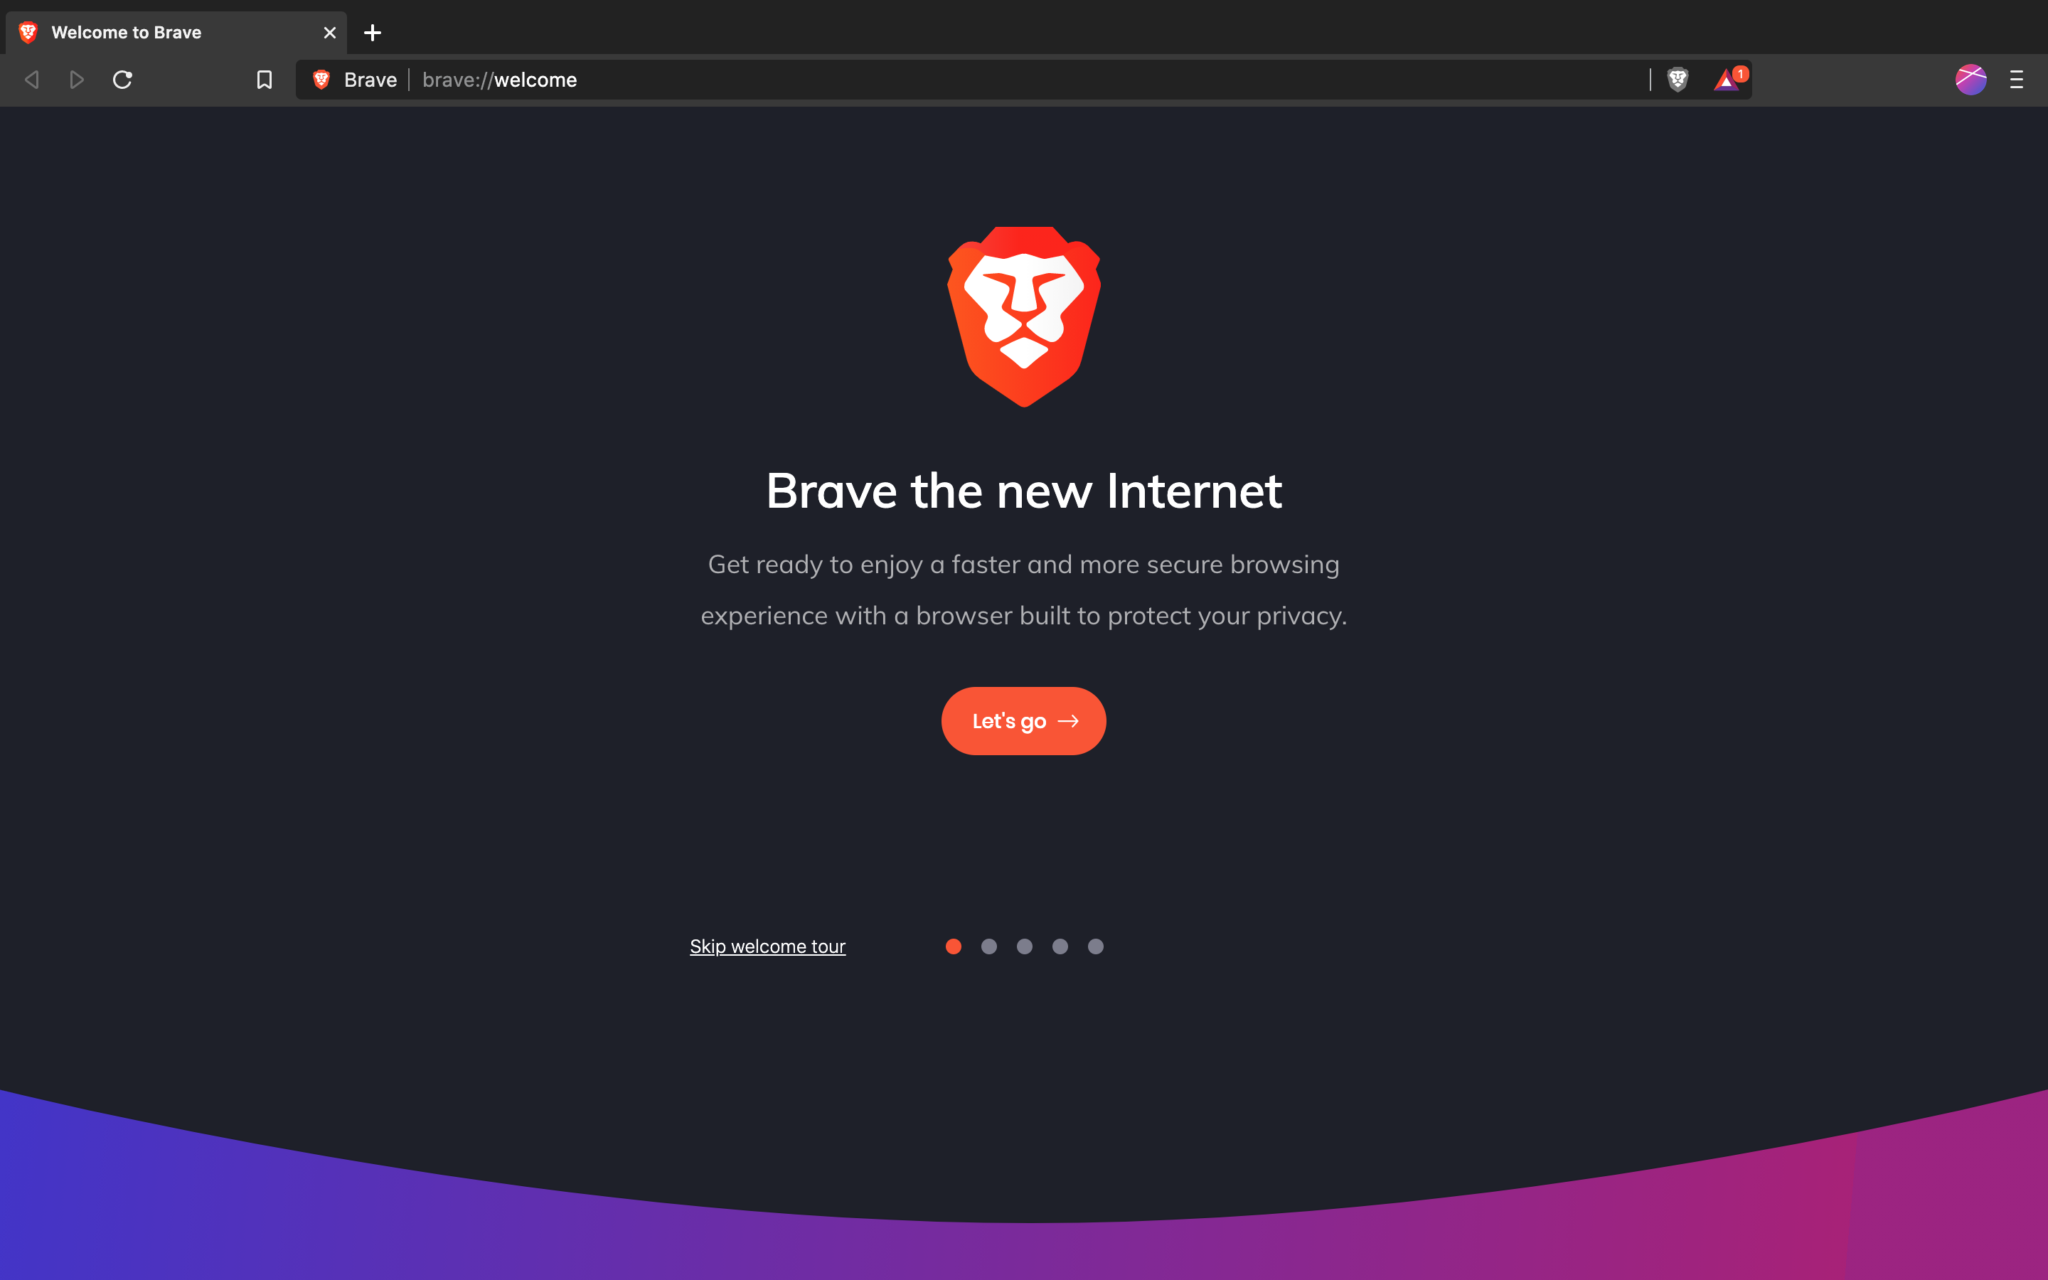Expand the address bar dropdown

pyautogui.click(x=1023, y=80)
